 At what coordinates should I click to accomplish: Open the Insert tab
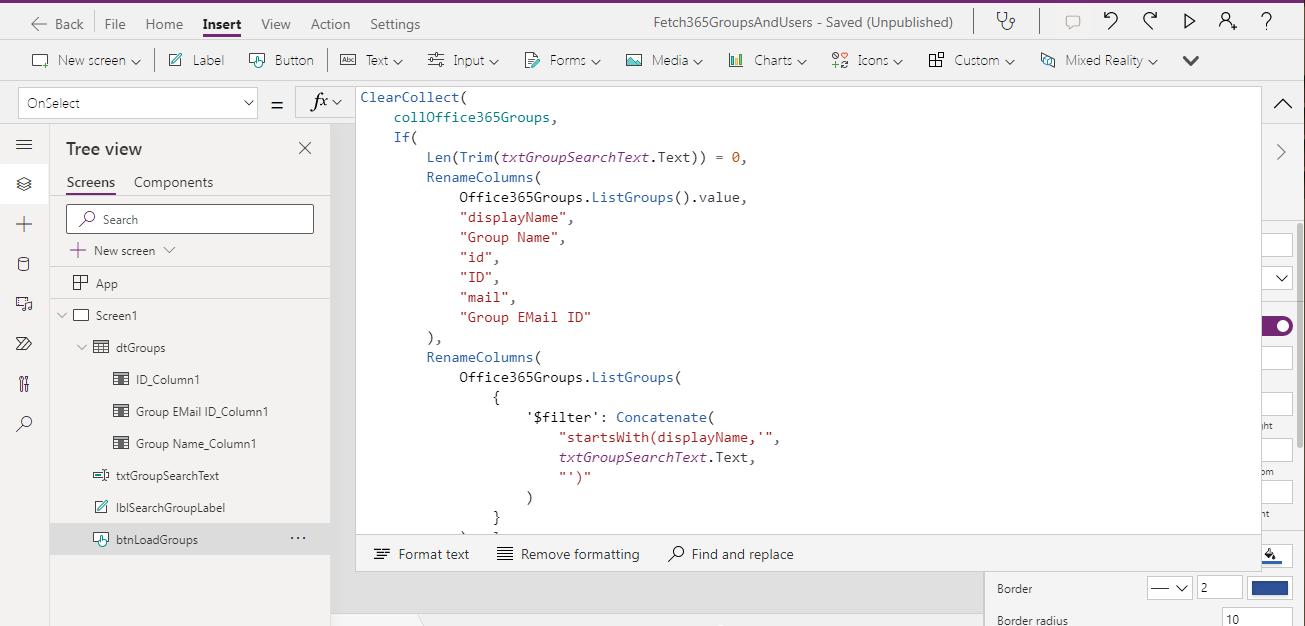[221, 24]
